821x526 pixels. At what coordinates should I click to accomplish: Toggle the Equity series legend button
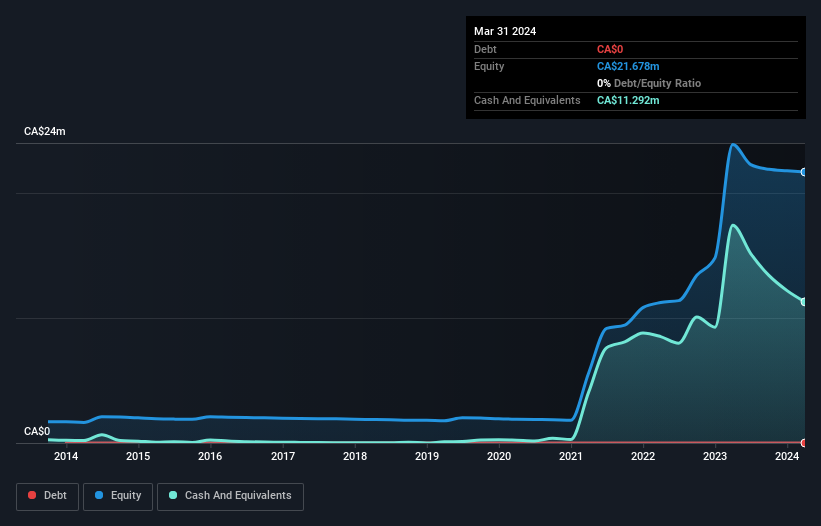pyautogui.click(x=118, y=496)
